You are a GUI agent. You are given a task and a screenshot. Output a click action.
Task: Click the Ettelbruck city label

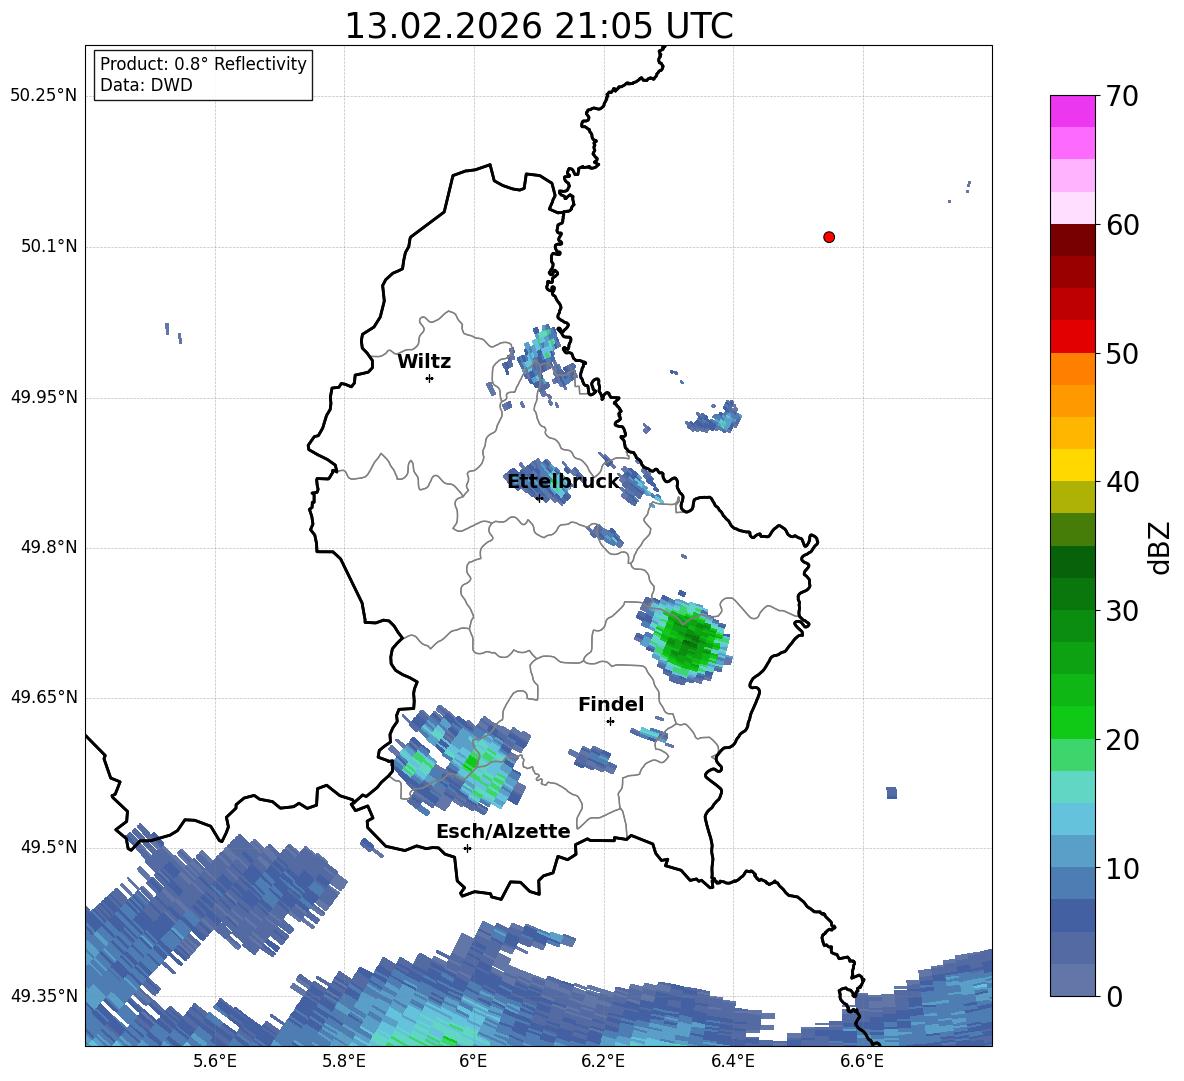563,482
